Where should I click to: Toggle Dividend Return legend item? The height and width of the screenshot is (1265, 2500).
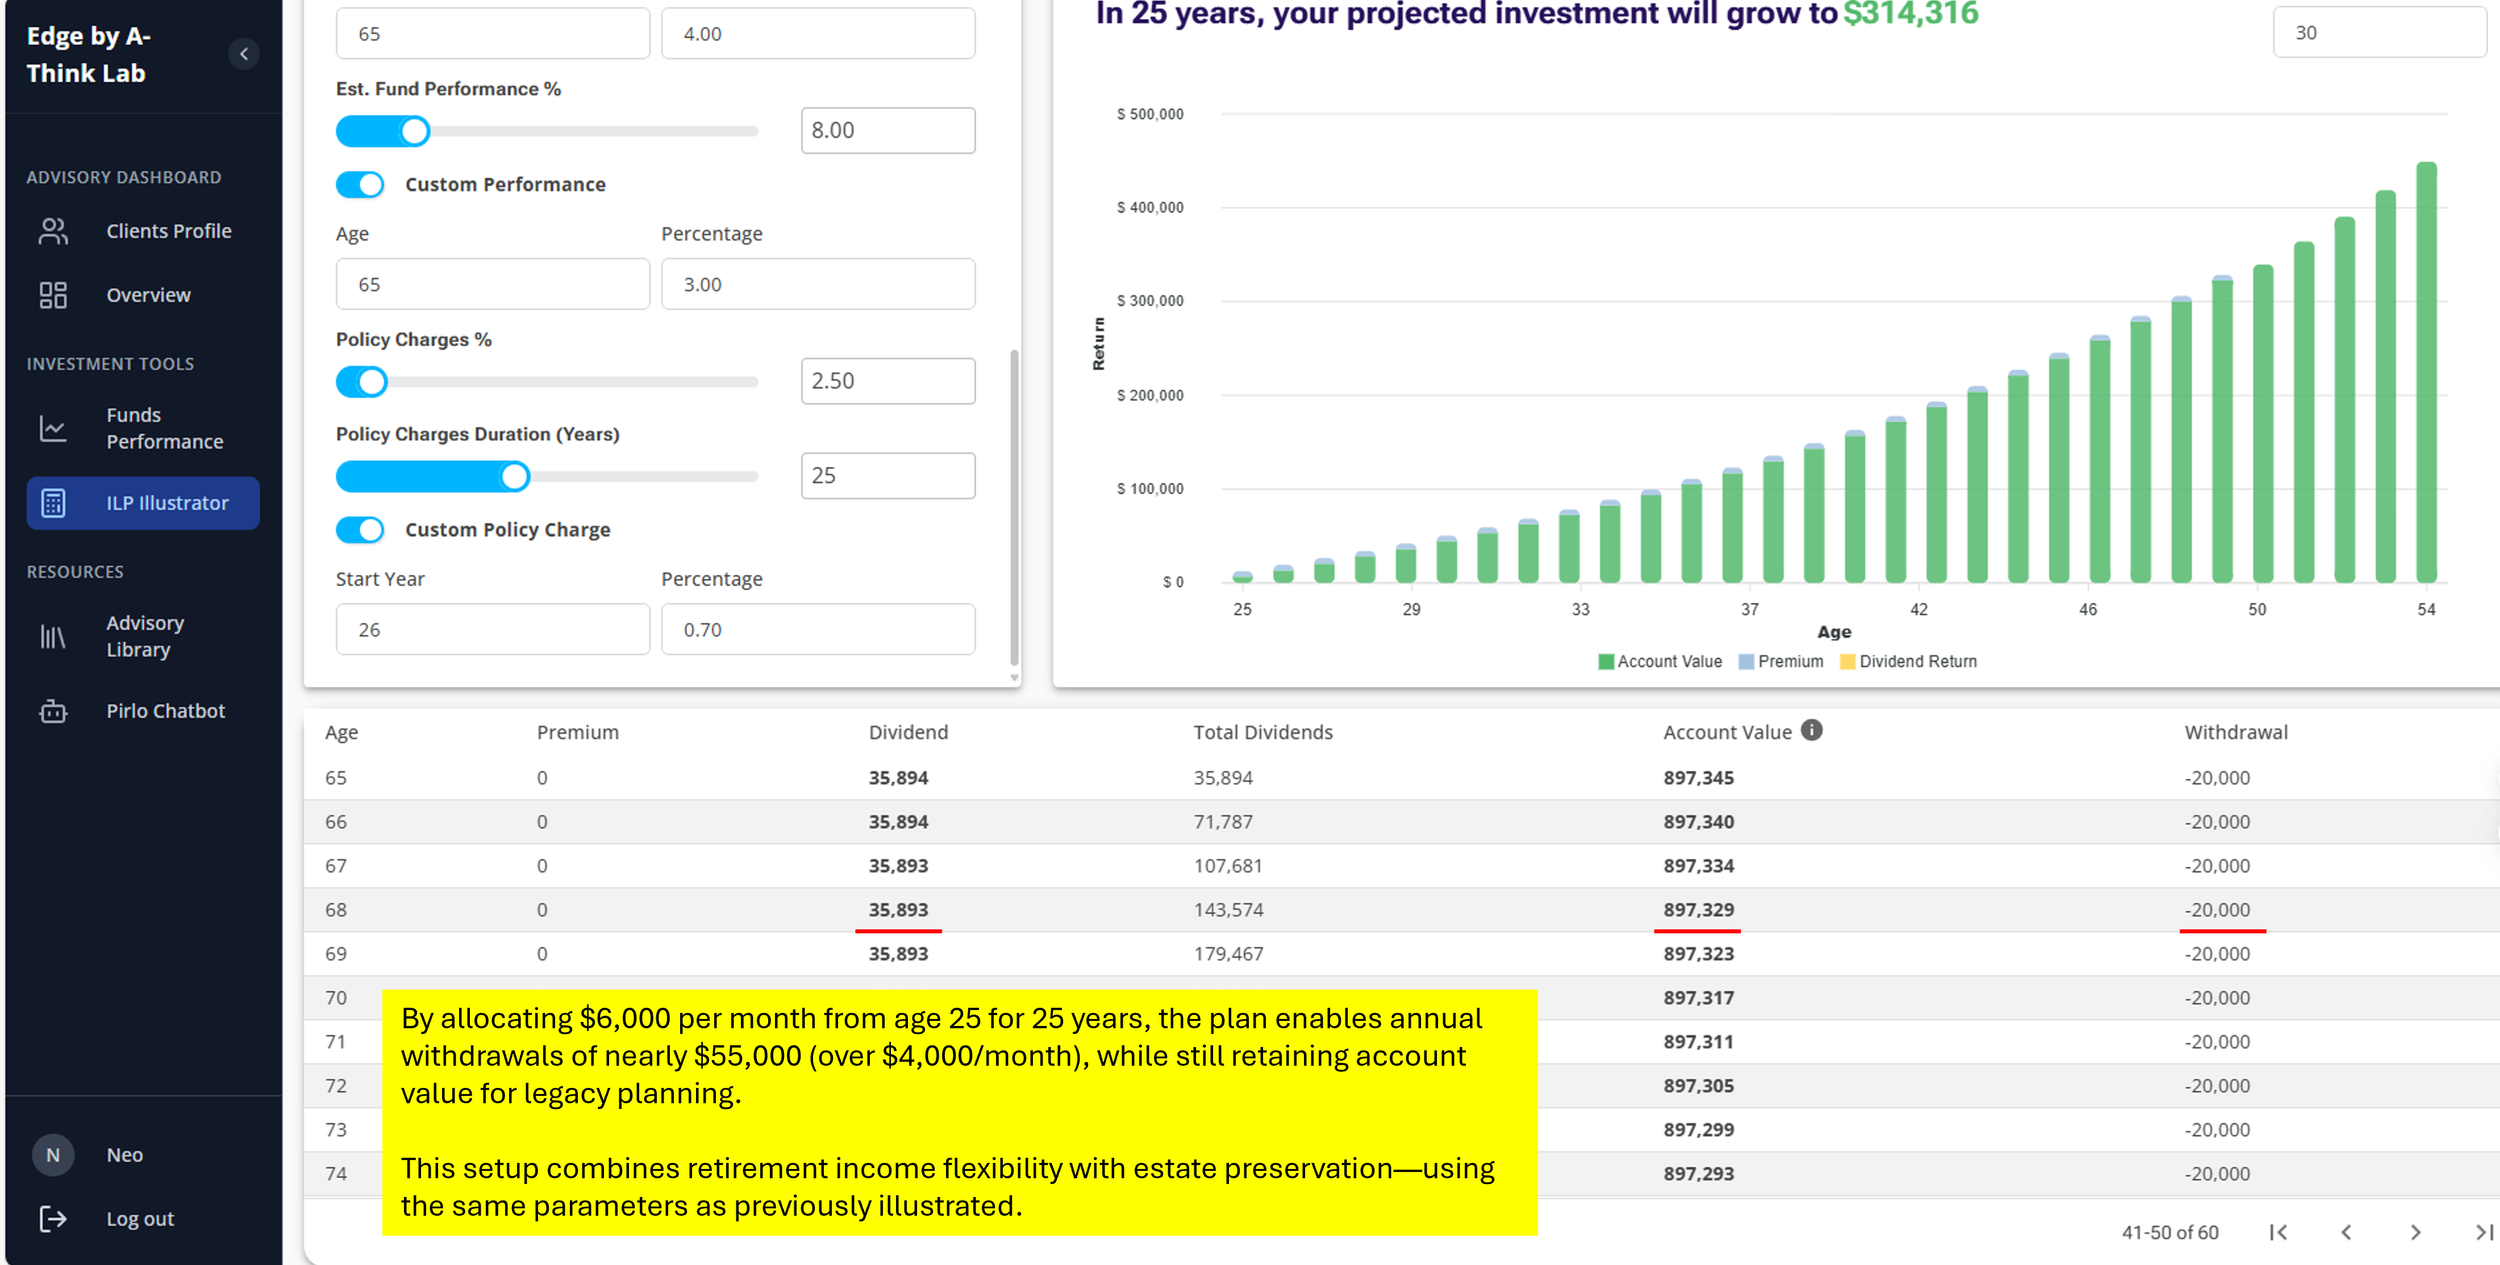coord(1908,662)
